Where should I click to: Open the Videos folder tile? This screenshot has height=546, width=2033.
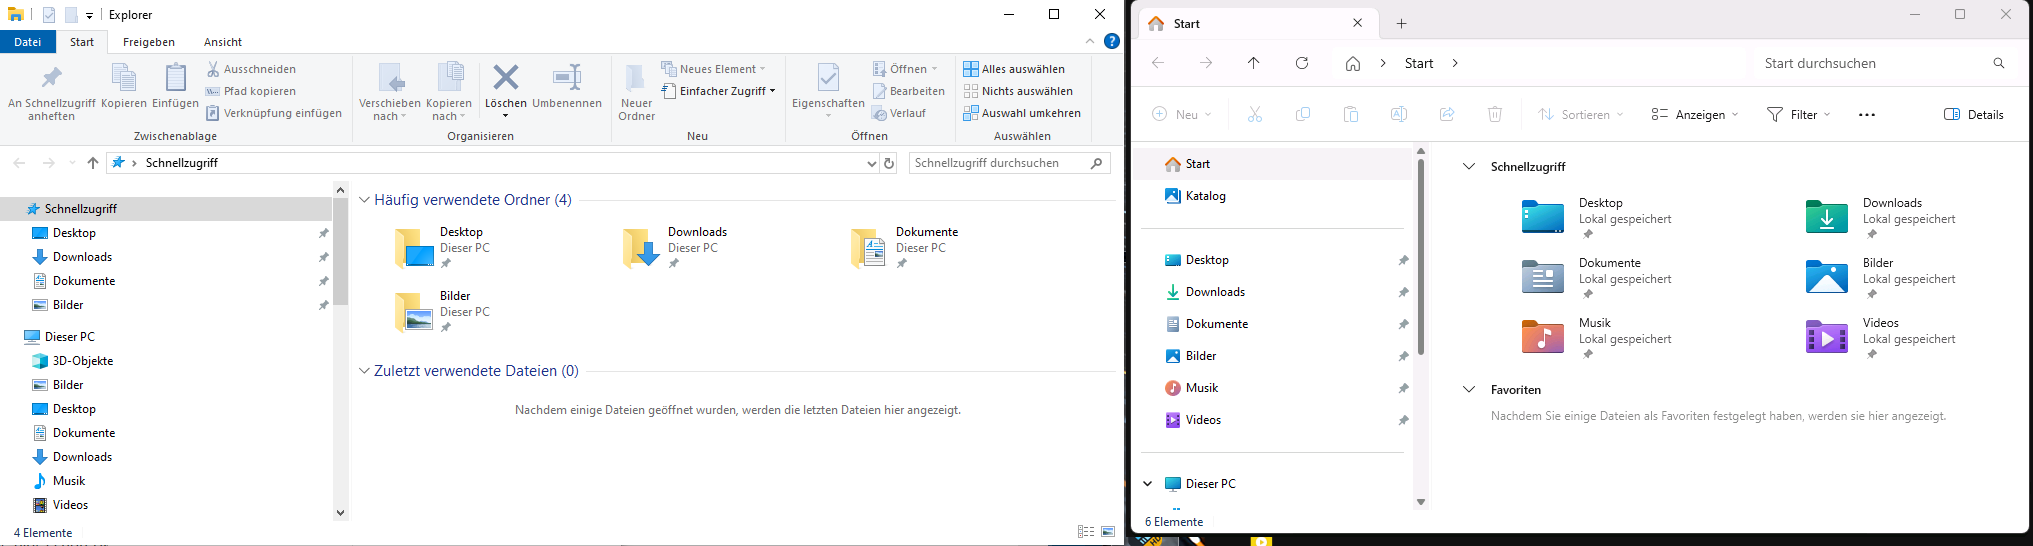pyautogui.click(x=1826, y=337)
